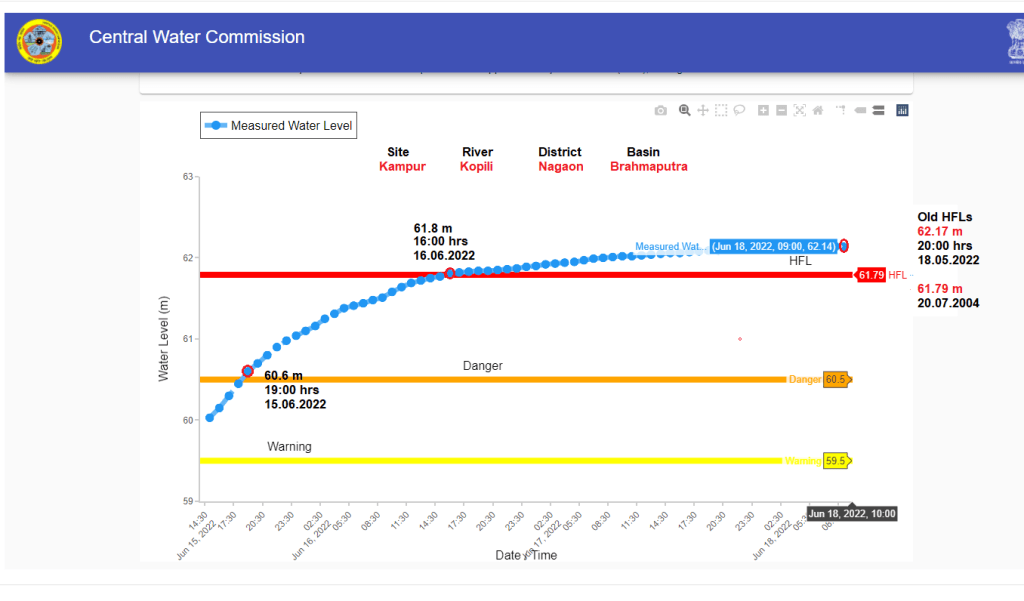Image resolution: width=1024 pixels, height=601 pixels.
Task: Enable show closest data on hover
Action: click(859, 111)
